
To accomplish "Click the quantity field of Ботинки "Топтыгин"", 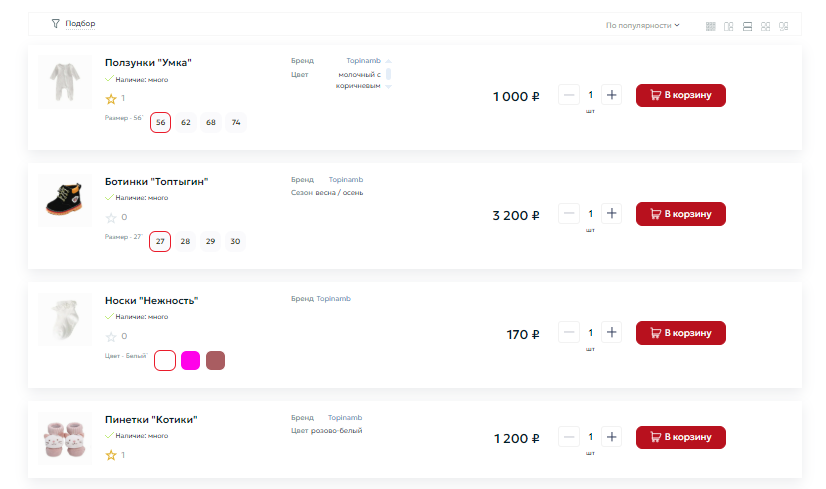I will [x=590, y=214].
